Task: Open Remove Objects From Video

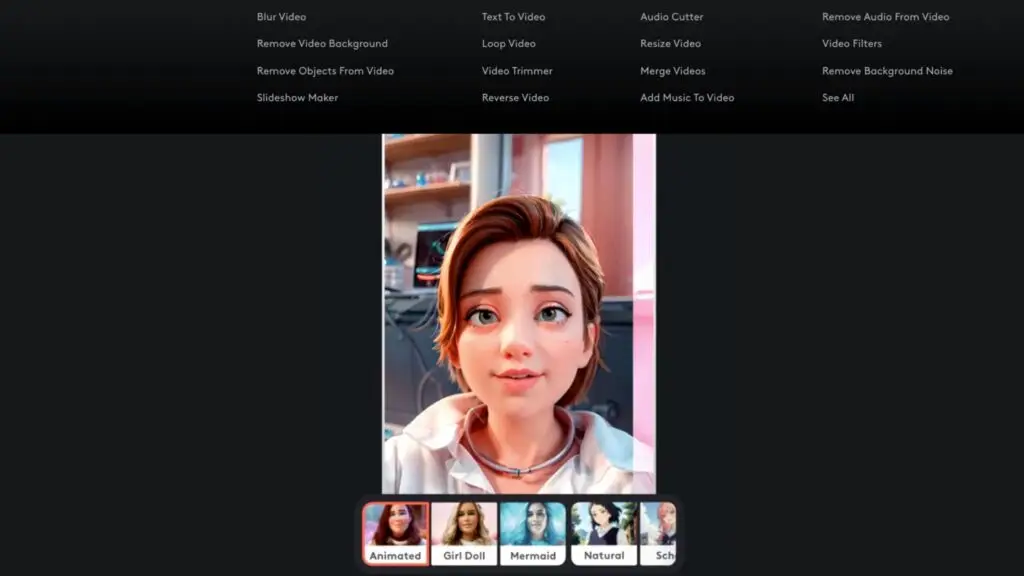Action: [325, 70]
